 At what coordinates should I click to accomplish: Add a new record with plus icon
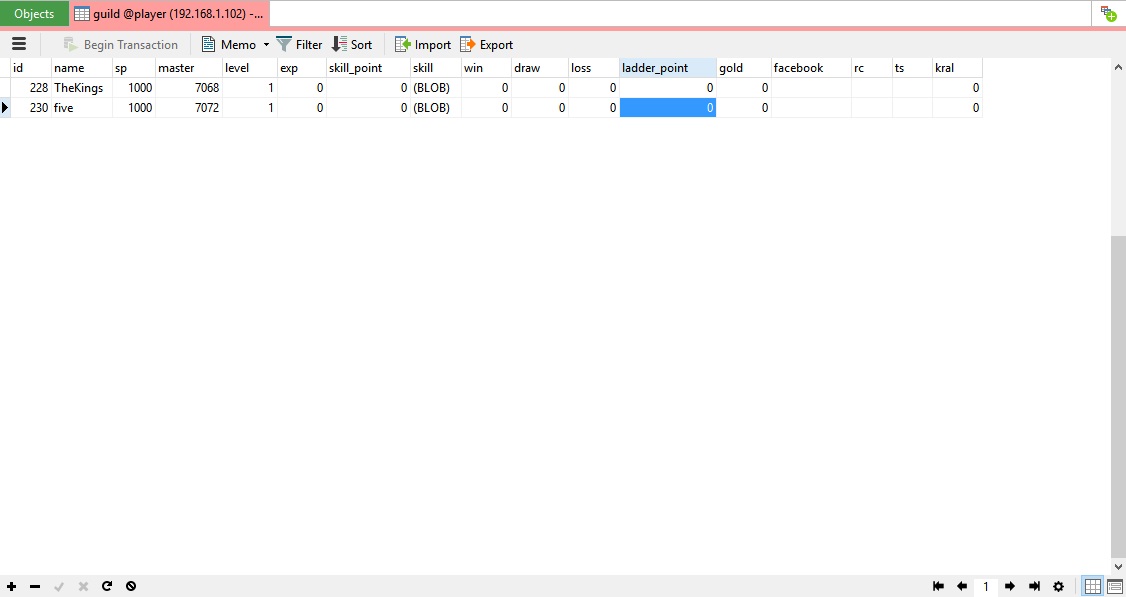11,586
